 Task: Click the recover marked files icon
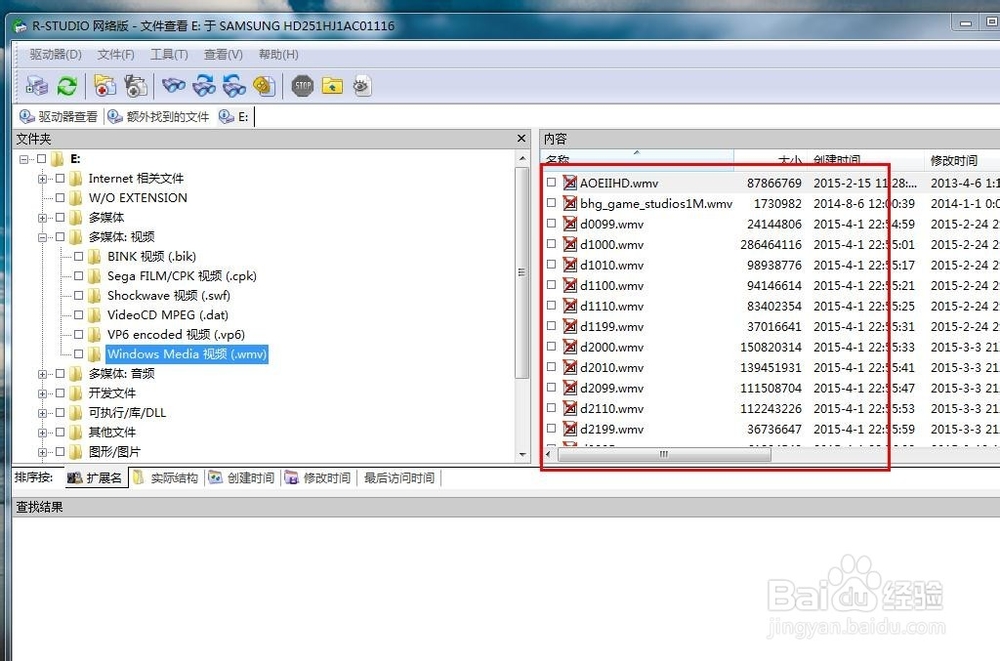135,85
